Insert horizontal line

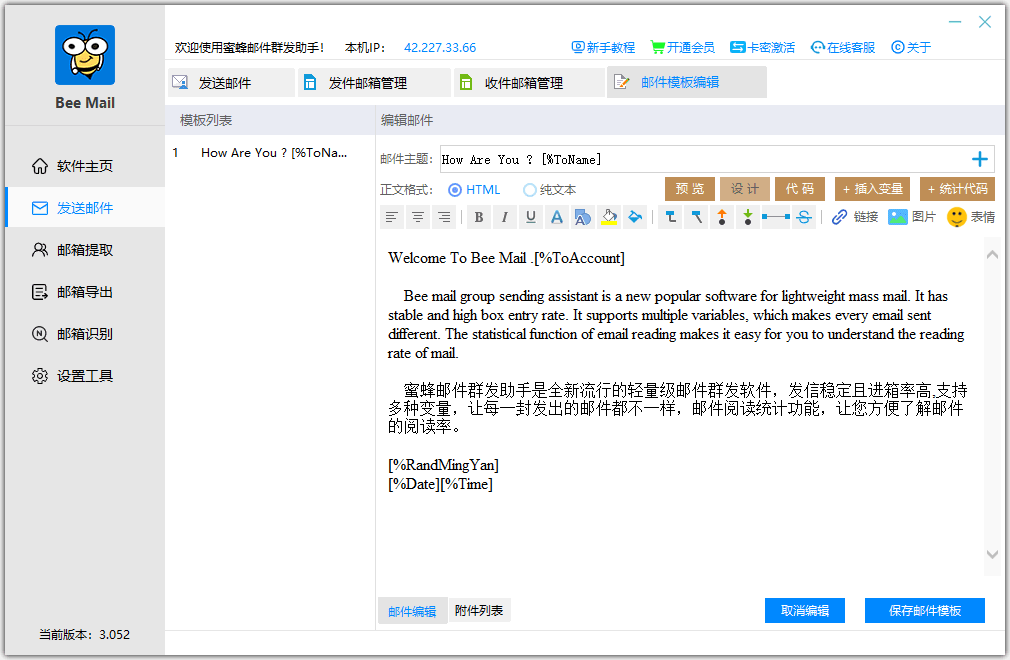pos(776,217)
